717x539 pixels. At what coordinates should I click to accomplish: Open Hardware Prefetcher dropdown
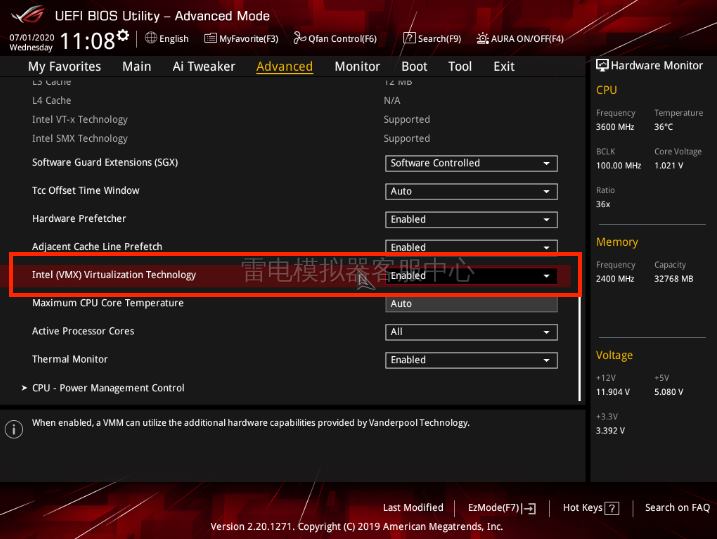(x=471, y=219)
